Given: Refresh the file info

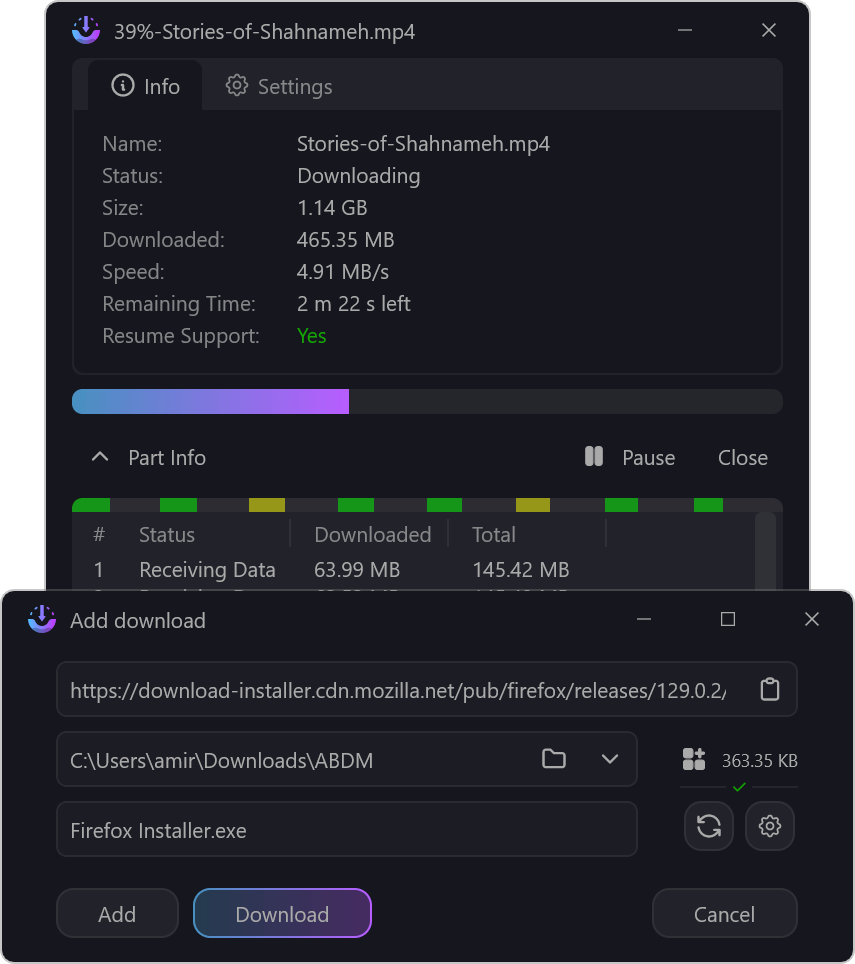Looking at the screenshot, I should point(709,826).
